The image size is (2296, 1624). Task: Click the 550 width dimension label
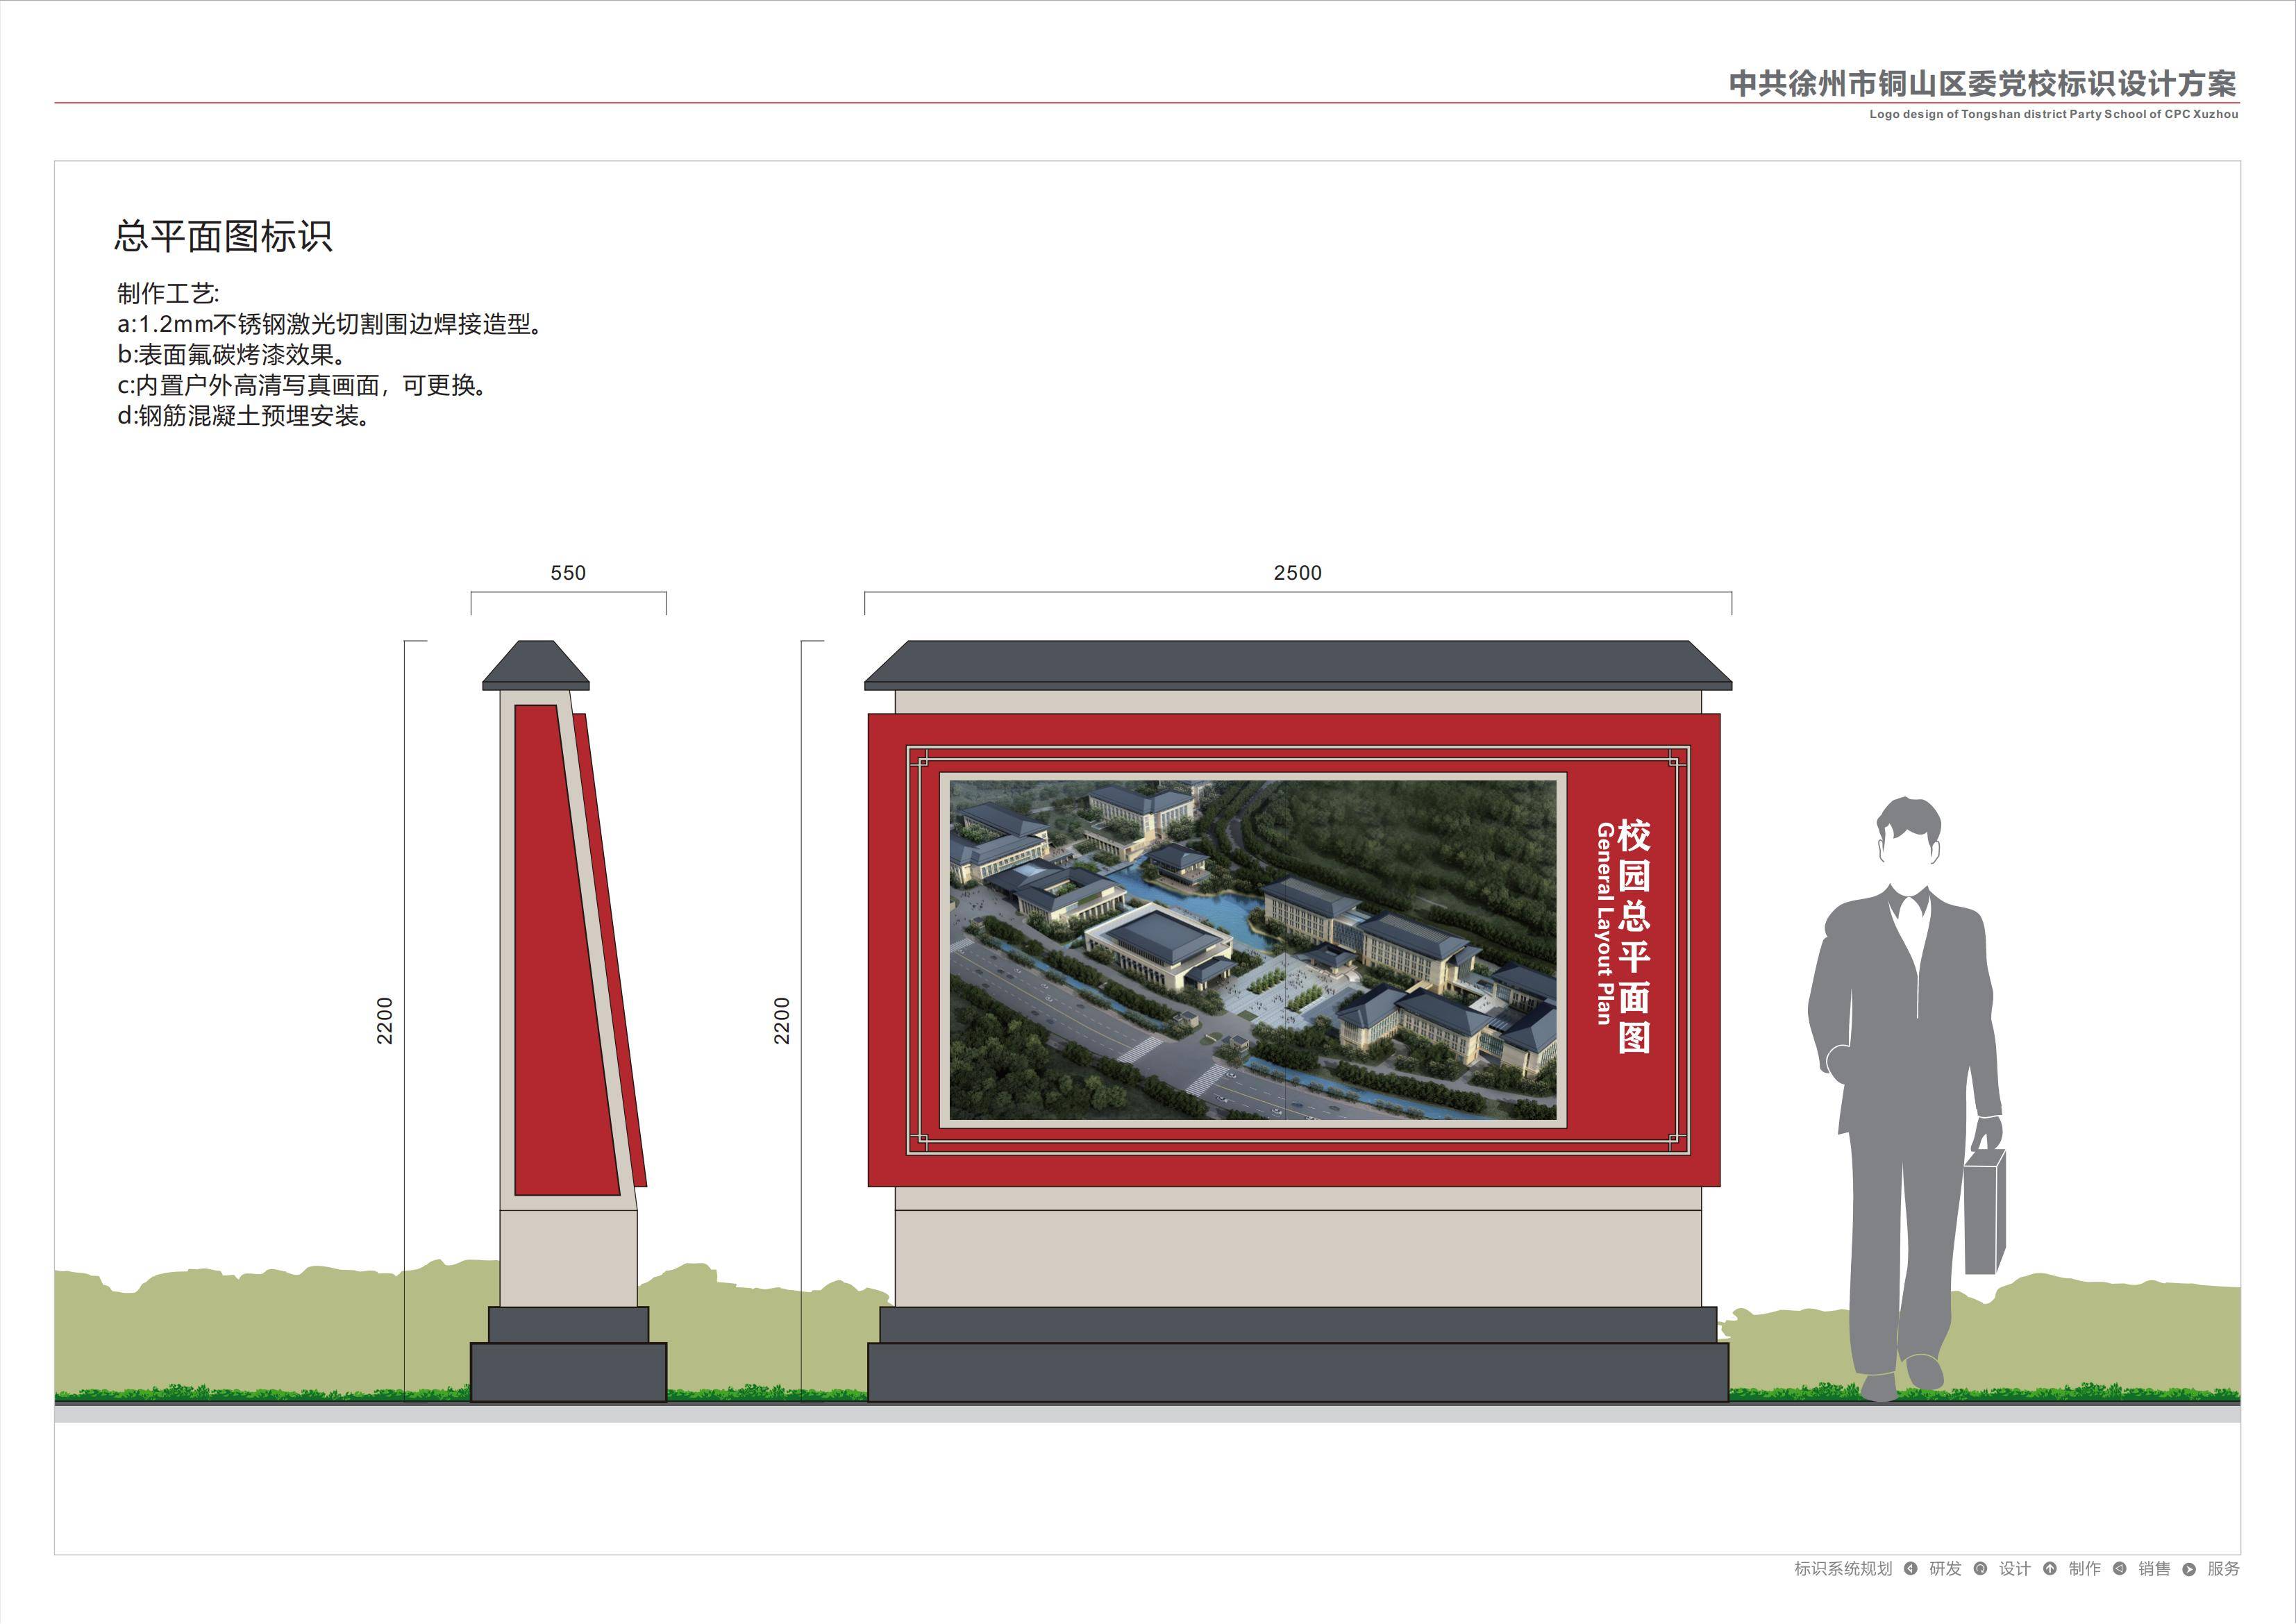568,573
